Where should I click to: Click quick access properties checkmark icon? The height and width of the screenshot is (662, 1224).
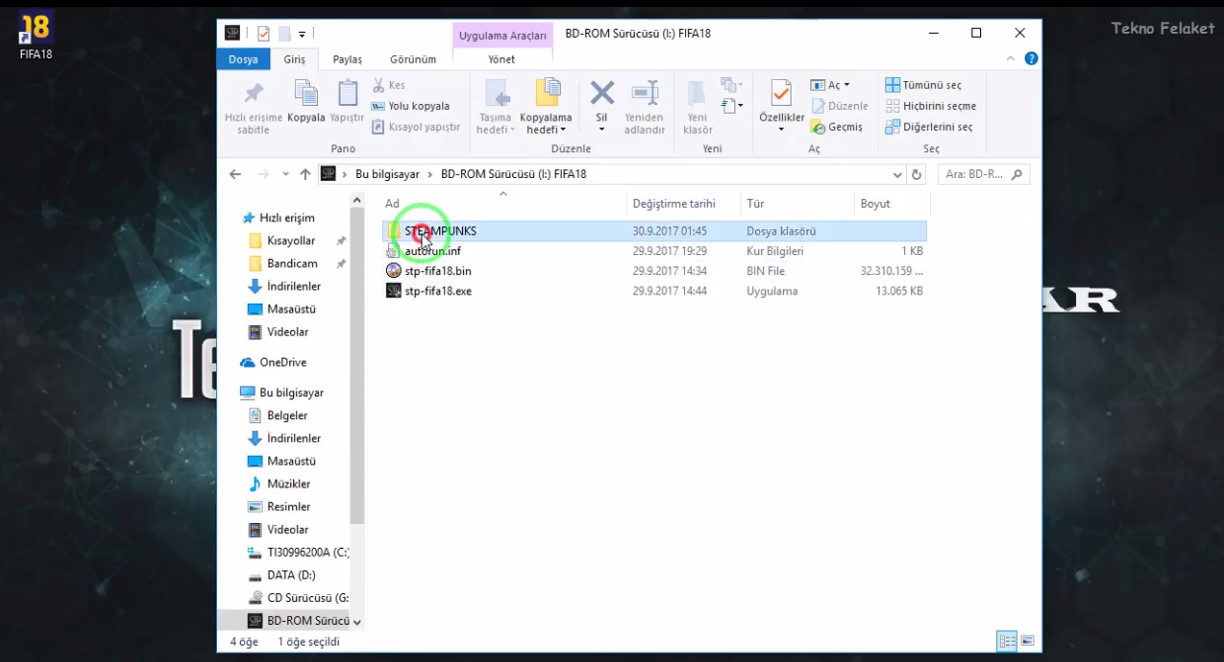pos(264,33)
